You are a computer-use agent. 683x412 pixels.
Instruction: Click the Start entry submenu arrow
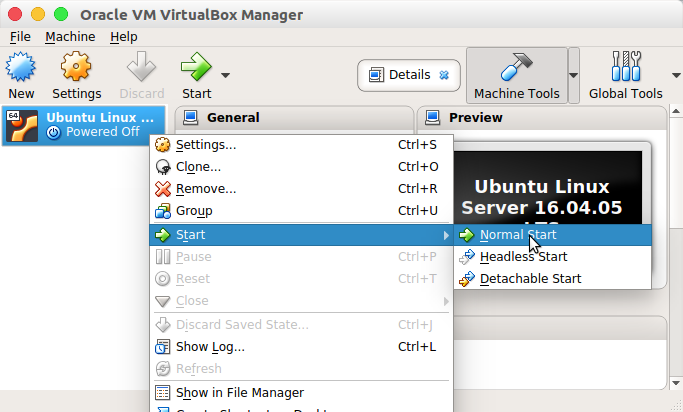tap(446, 235)
